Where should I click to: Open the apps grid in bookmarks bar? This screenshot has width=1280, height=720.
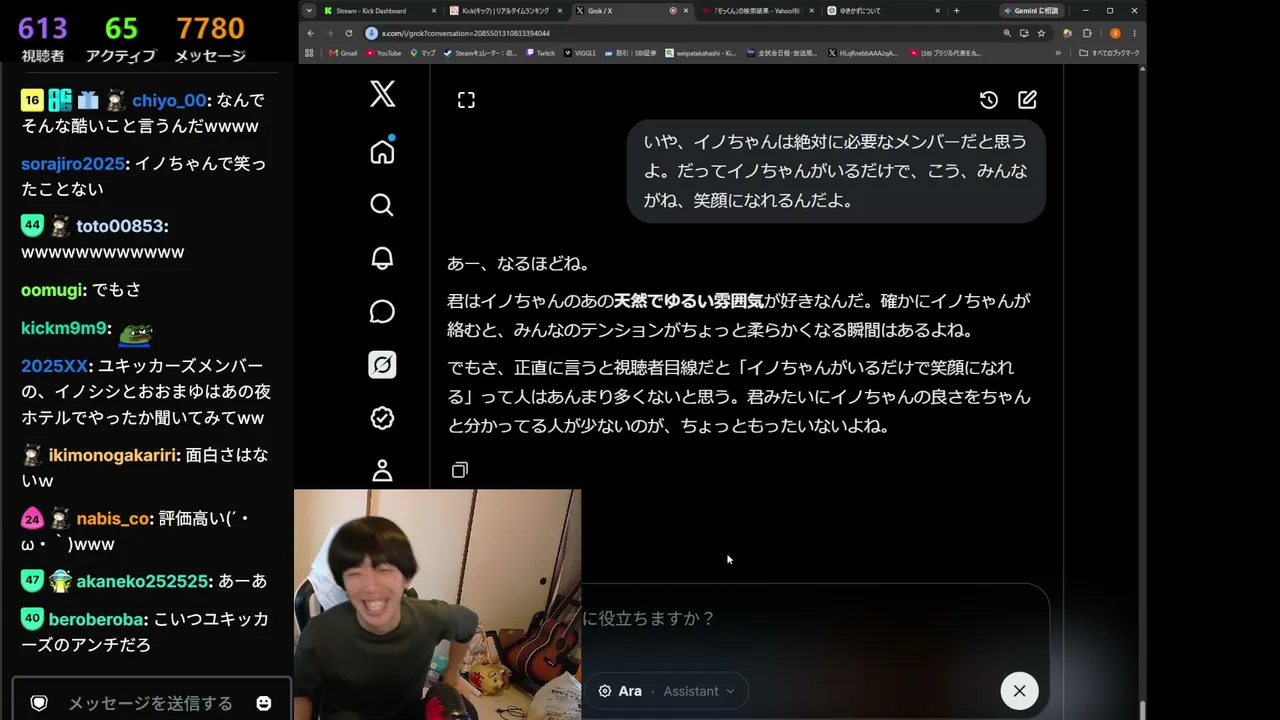[x=309, y=53]
